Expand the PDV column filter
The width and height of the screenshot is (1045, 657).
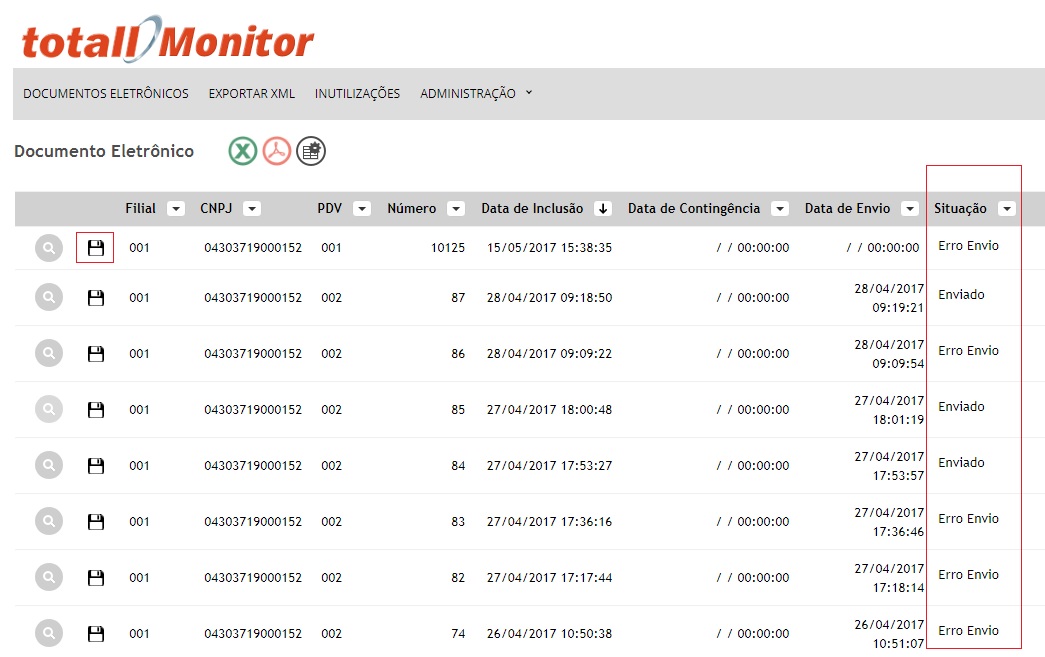click(362, 209)
